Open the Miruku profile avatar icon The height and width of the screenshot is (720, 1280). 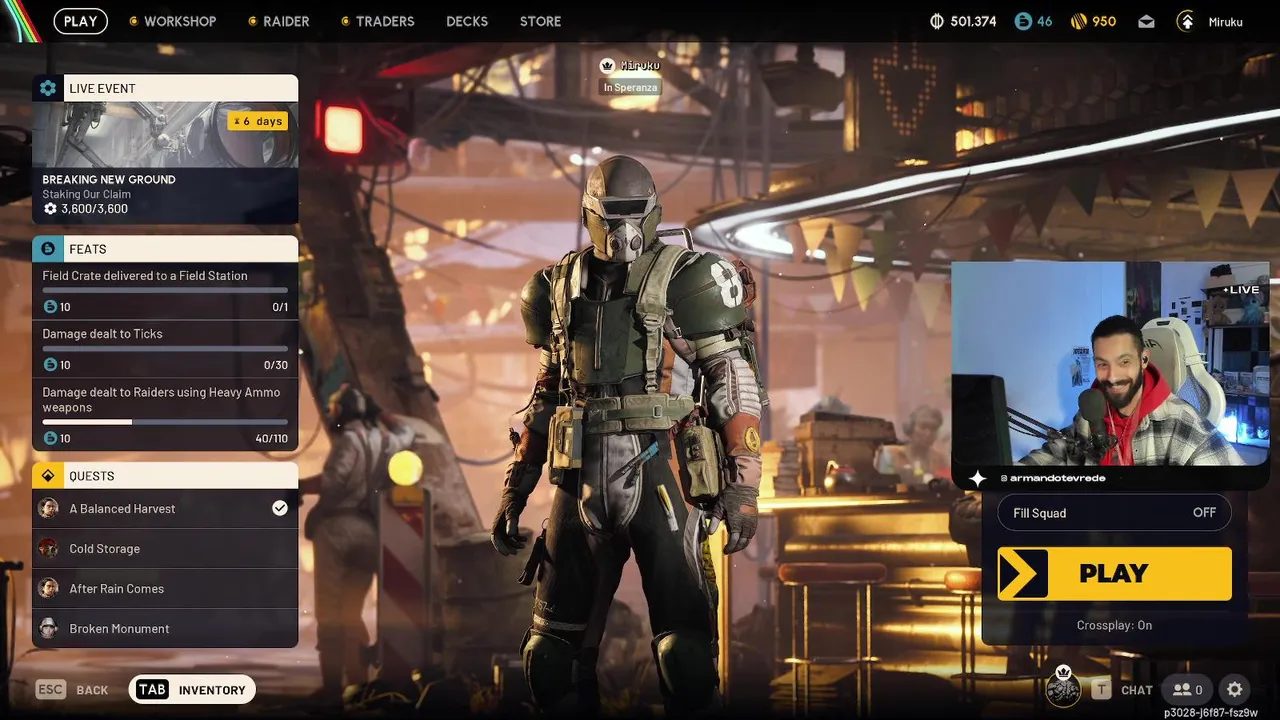coord(1185,21)
